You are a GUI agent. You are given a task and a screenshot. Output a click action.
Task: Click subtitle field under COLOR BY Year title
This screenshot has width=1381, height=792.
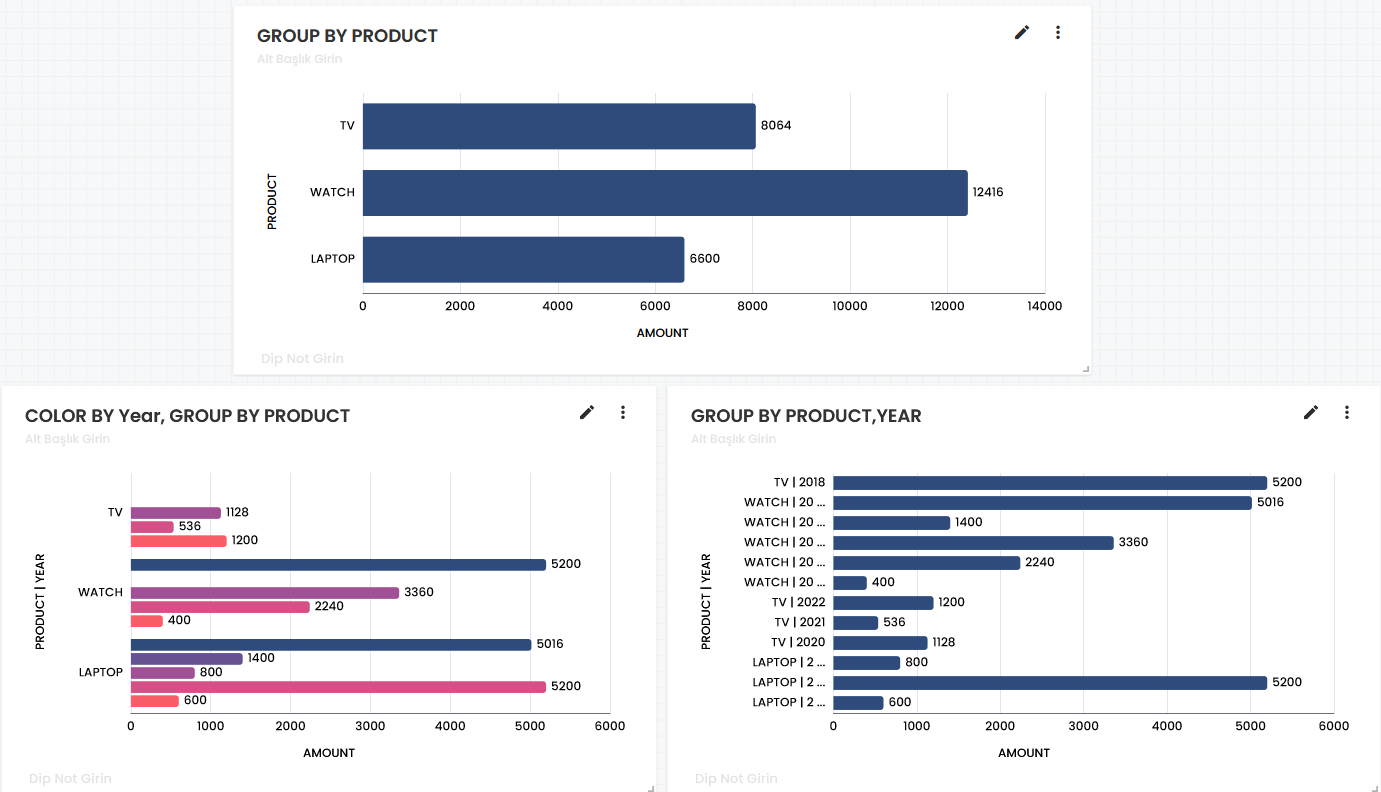tap(67, 439)
